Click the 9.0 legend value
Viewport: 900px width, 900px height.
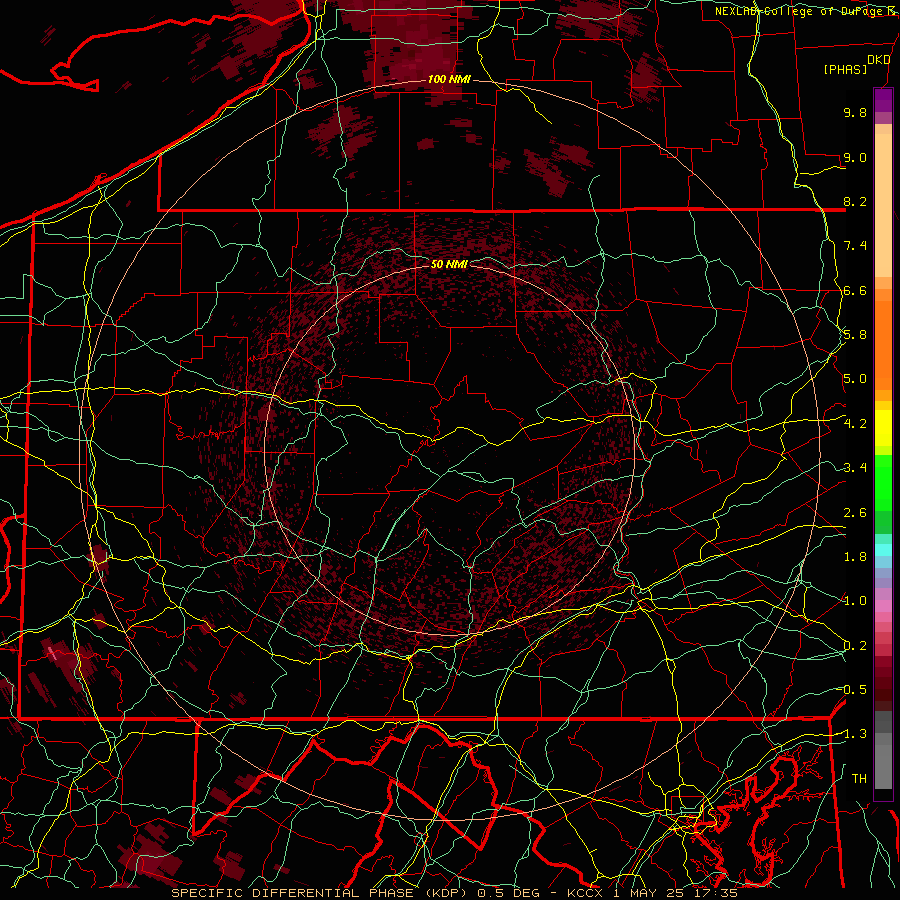coord(855,157)
